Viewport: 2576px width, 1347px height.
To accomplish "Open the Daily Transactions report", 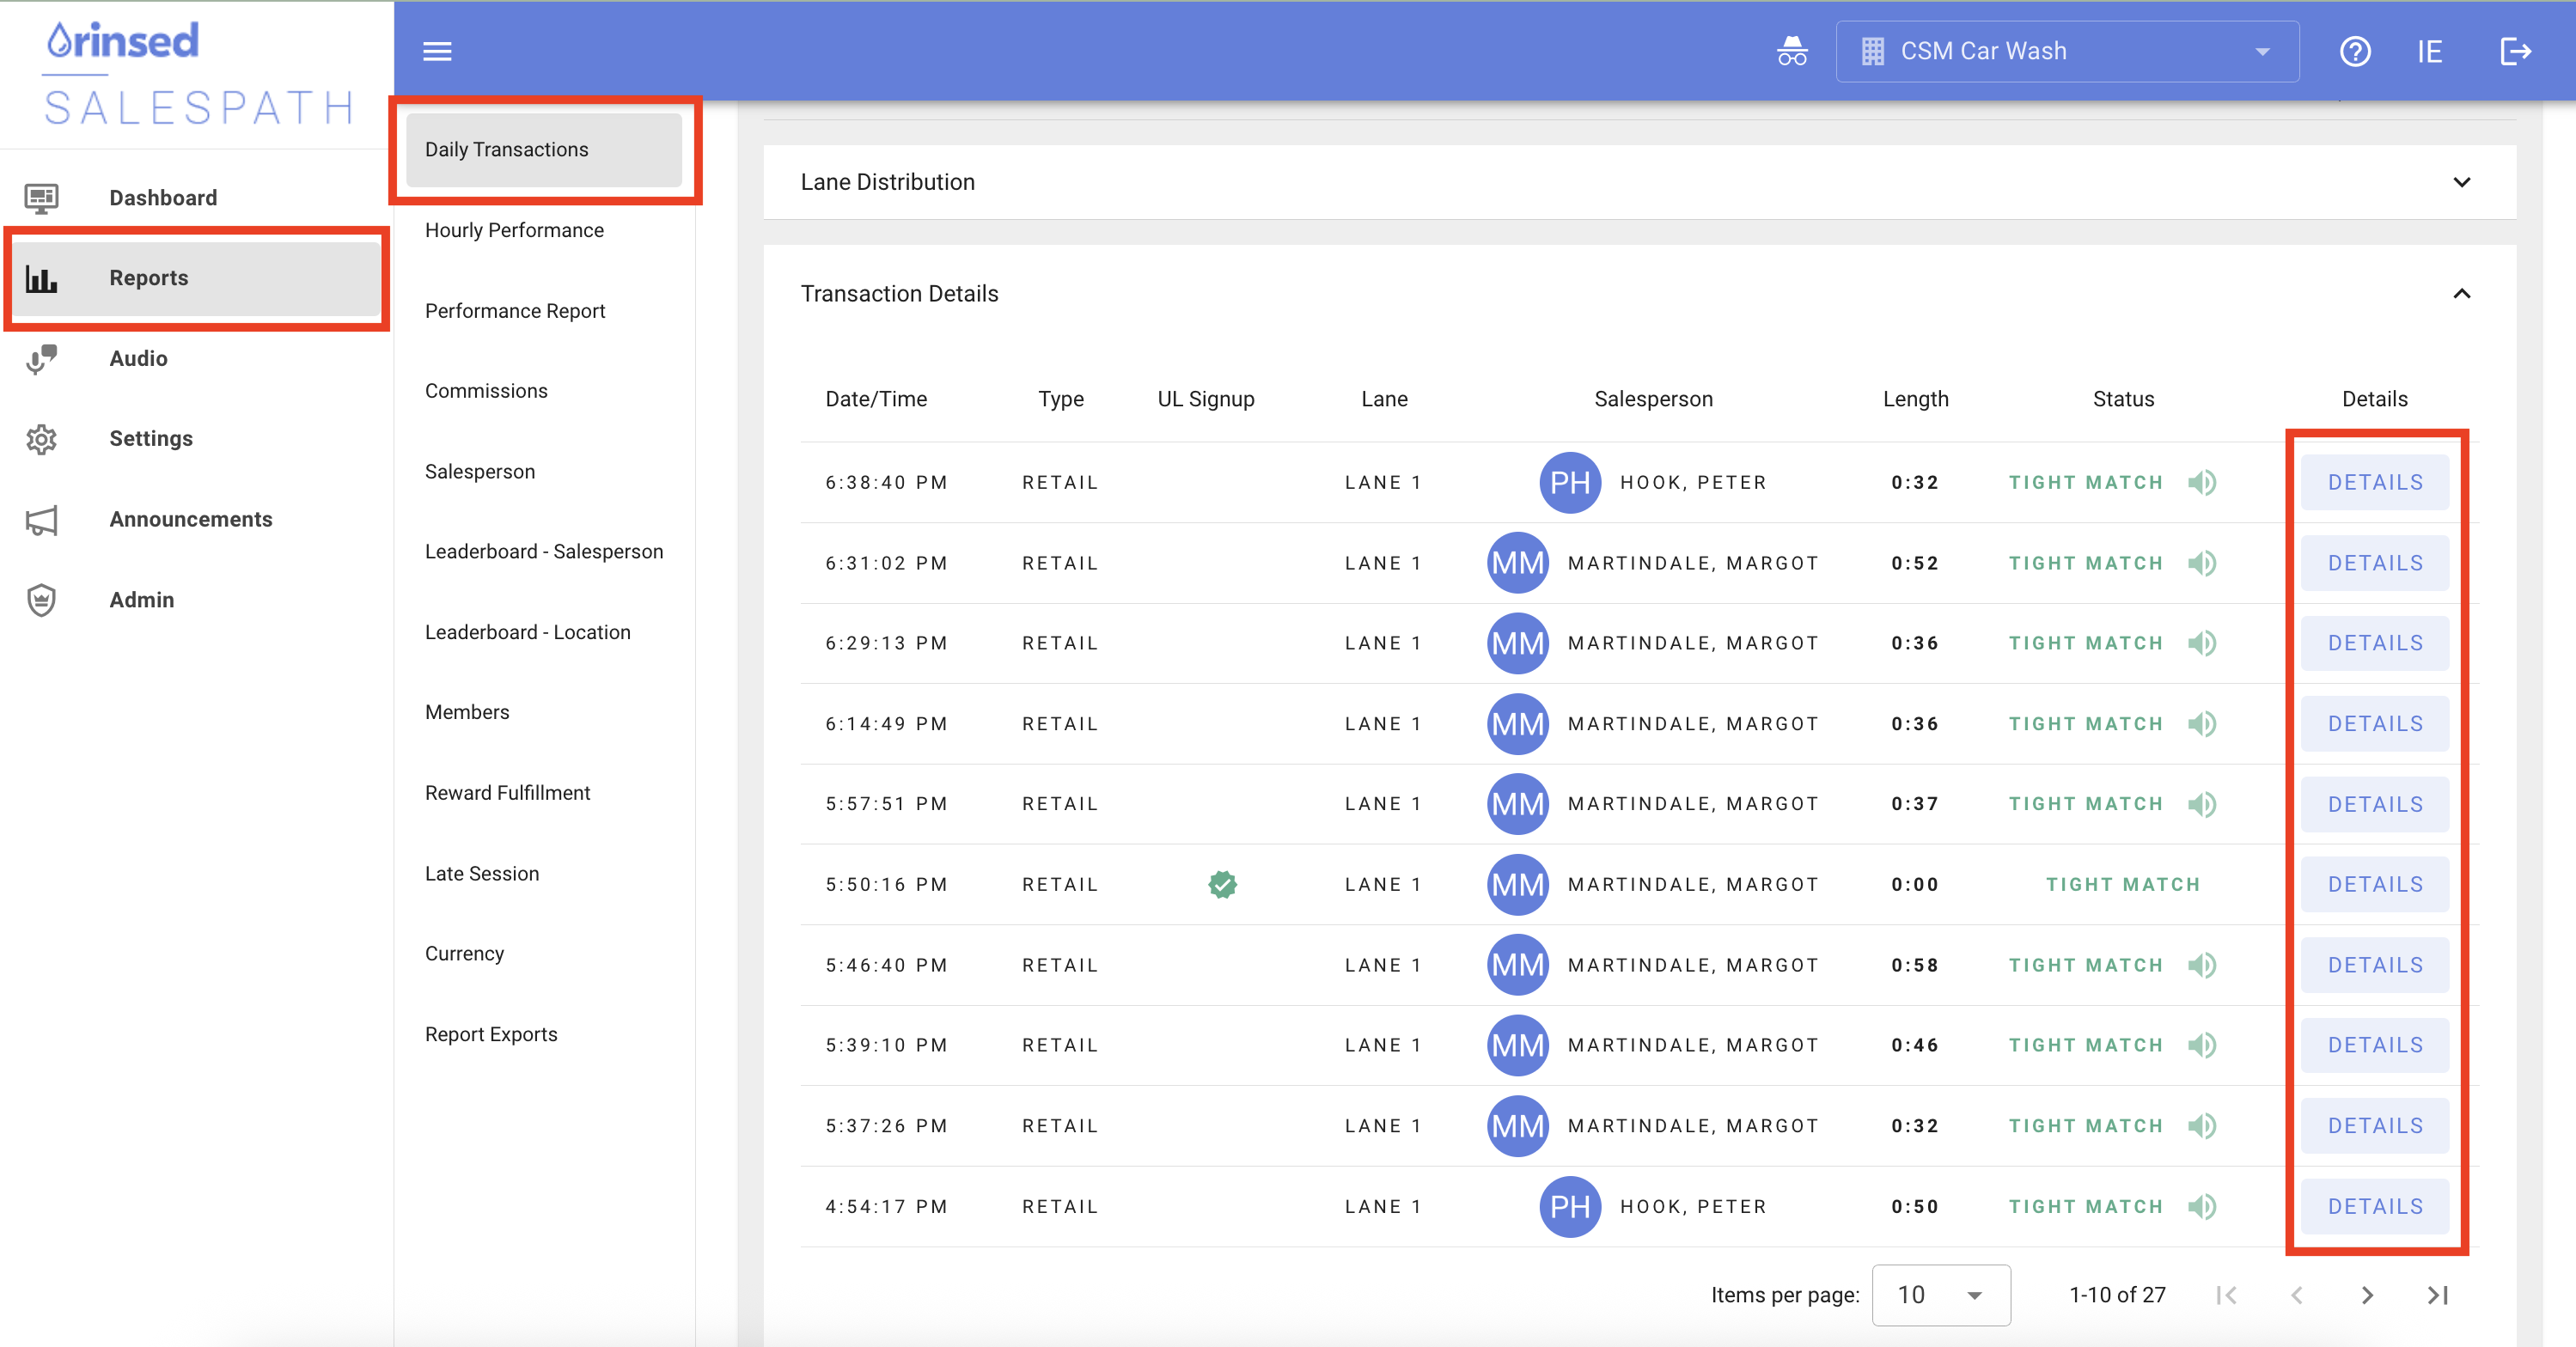I will click(x=544, y=150).
